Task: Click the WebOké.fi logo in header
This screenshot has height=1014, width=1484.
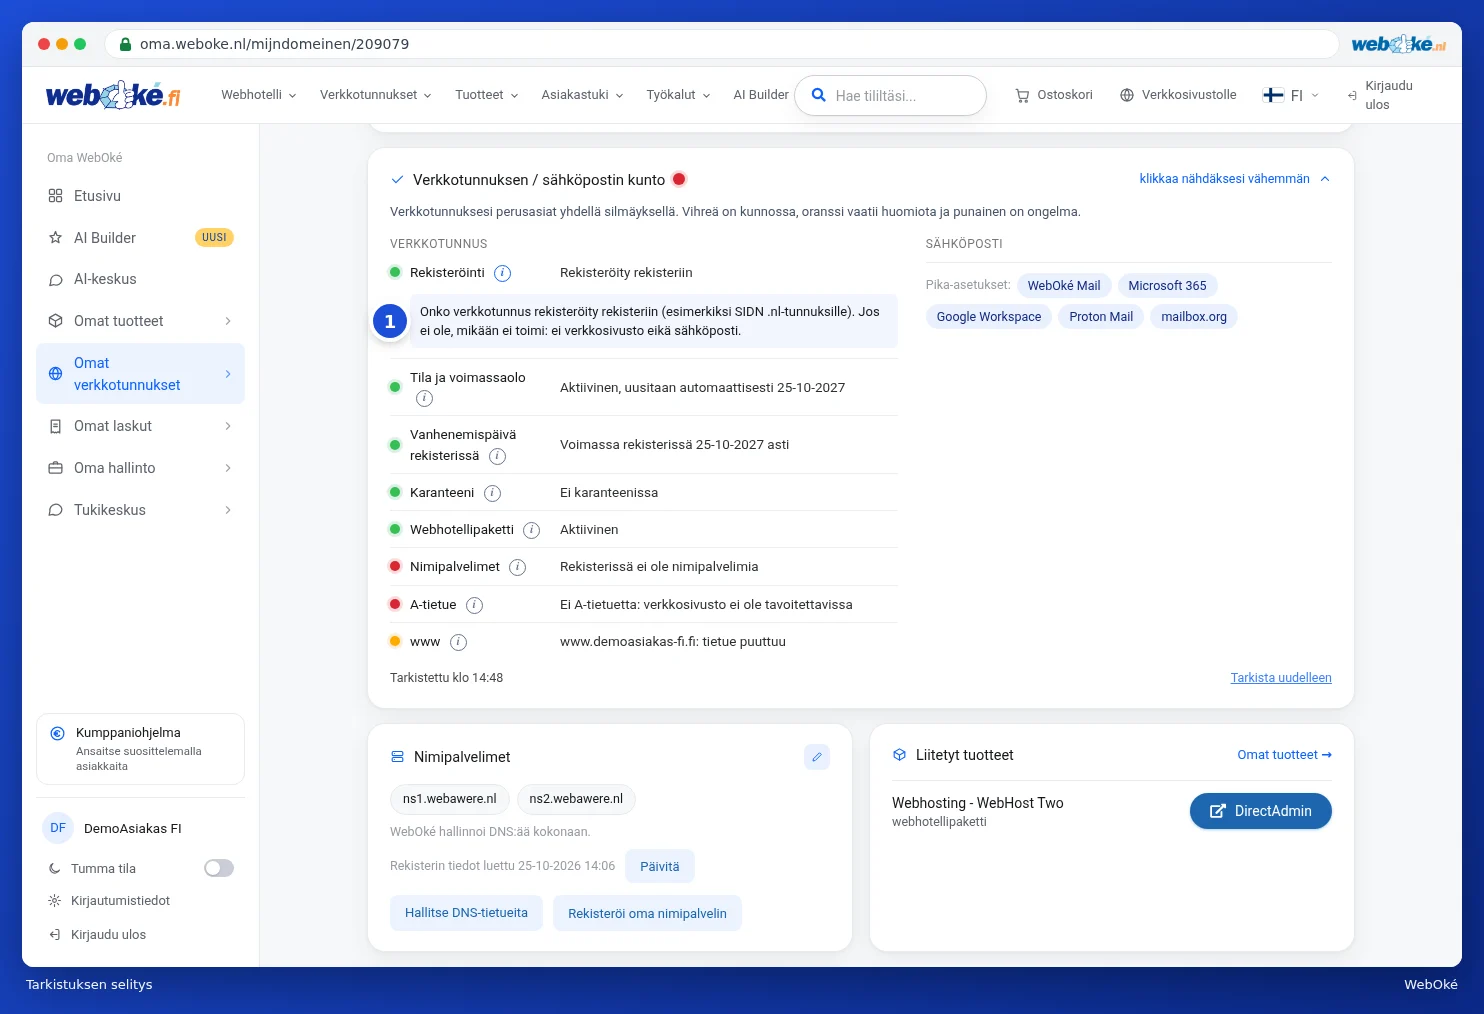Action: coord(113,95)
